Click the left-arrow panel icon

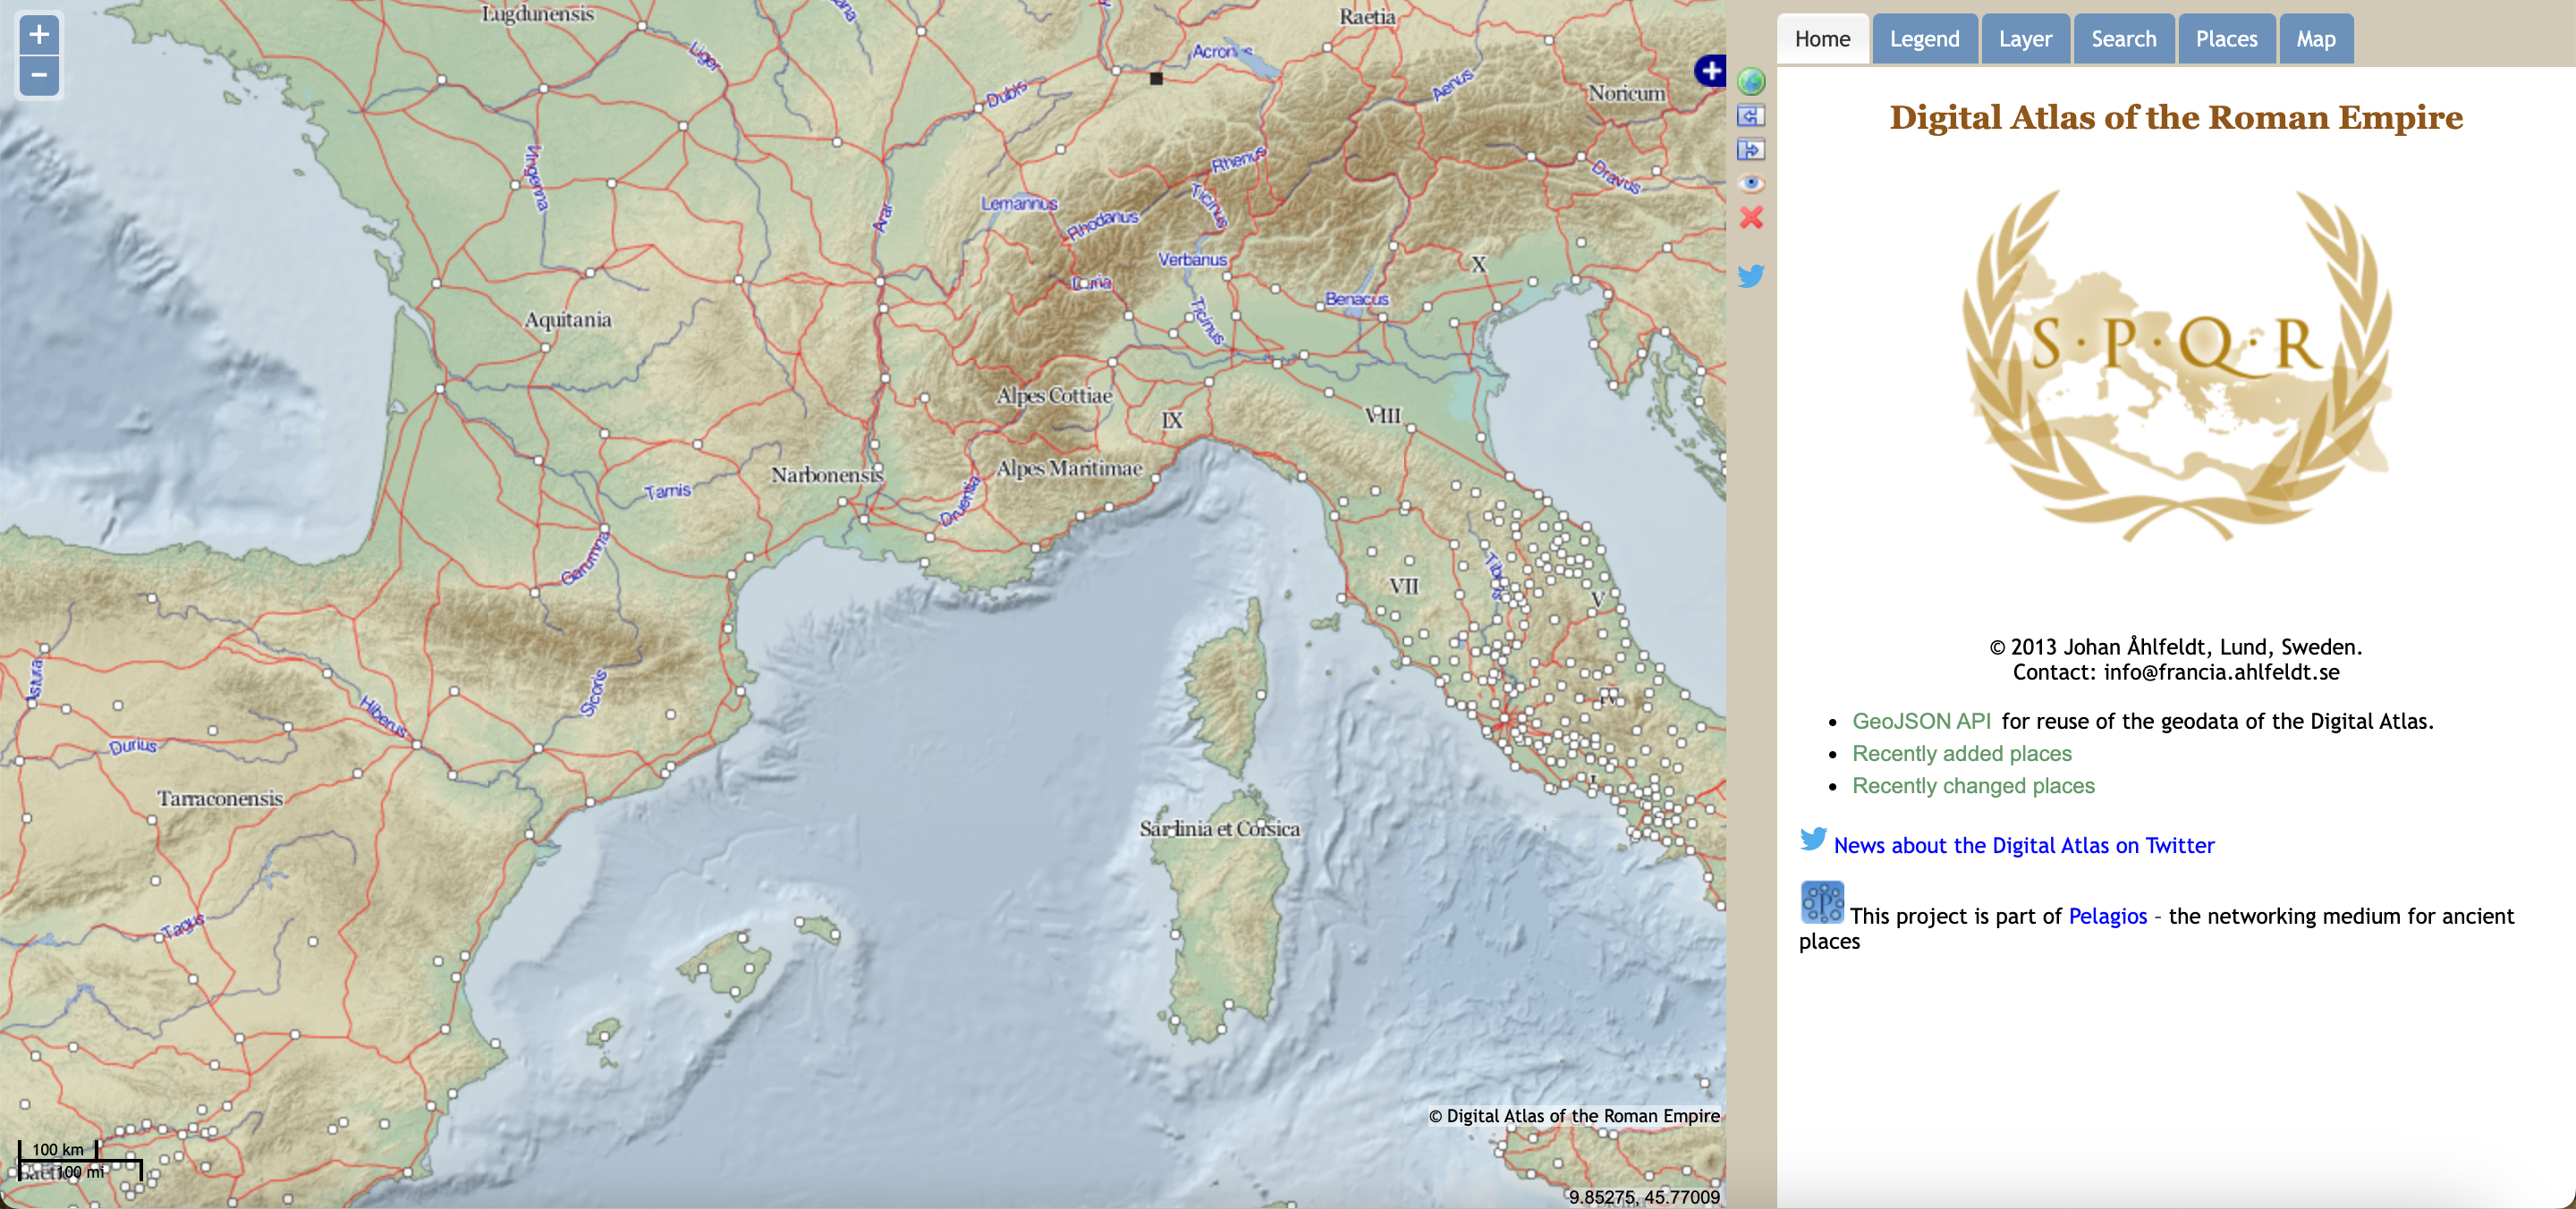click(1750, 116)
